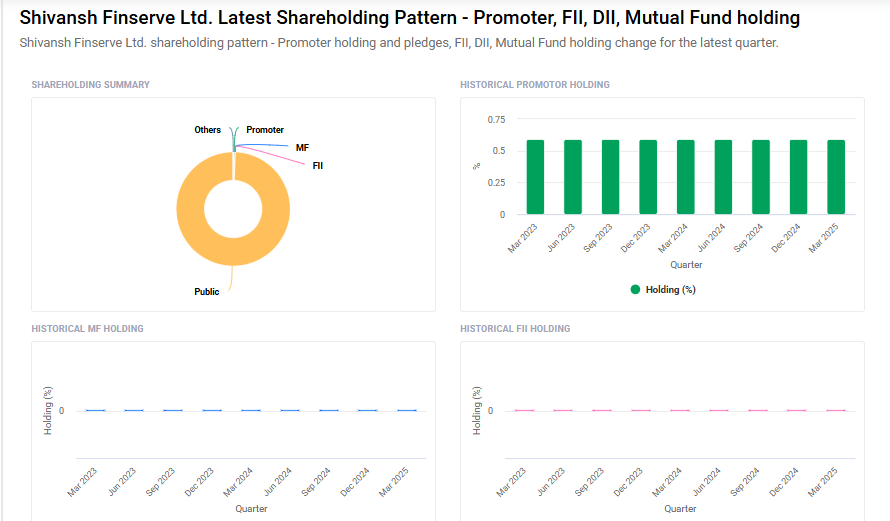This screenshot has width=890, height=521.
Task: Click the Historical FII Holding heading
Action: (x=515, y=329)
